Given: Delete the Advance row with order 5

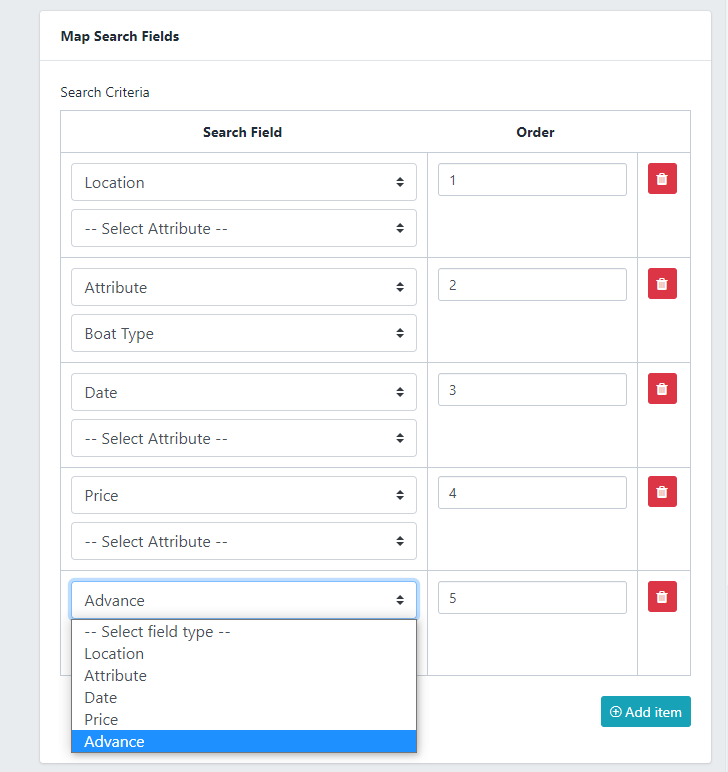Looking at the screenshot, I should click(662, 597).
